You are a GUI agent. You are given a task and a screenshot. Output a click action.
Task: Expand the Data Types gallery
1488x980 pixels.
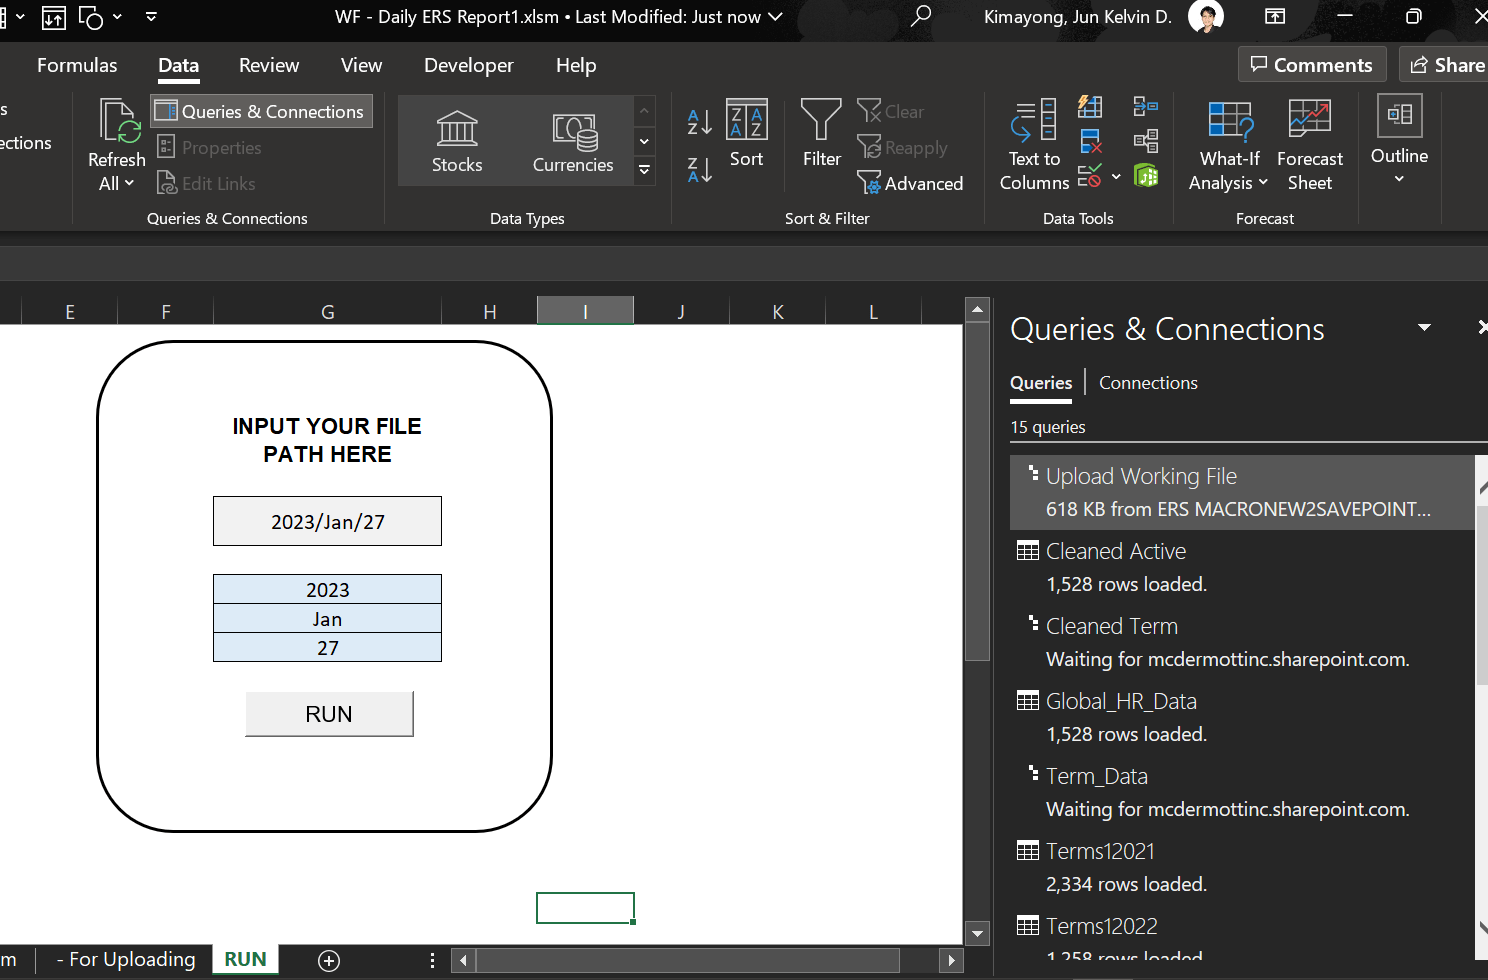pyautogui.click(x=645, y=171)
